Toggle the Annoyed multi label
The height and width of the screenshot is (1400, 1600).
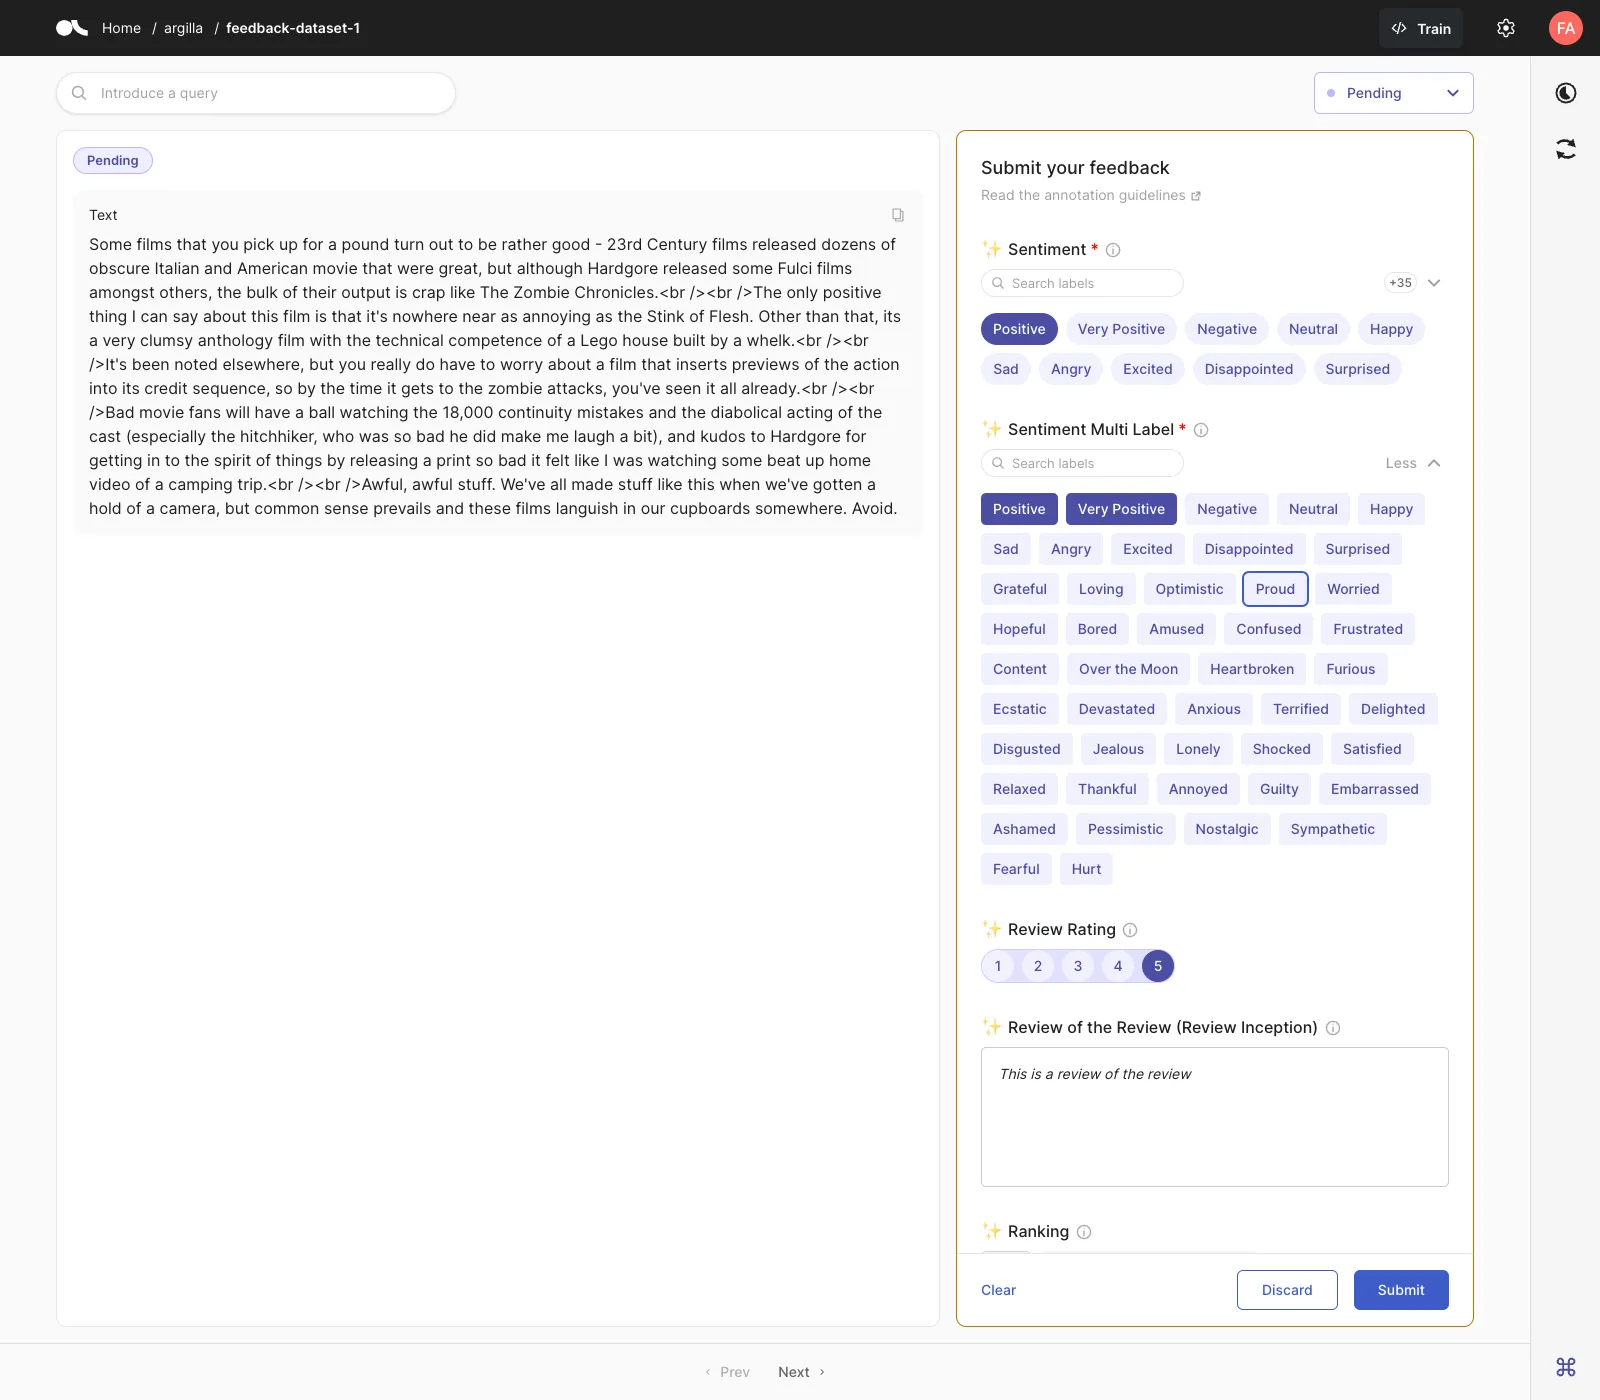click(x=1198, y=789)
